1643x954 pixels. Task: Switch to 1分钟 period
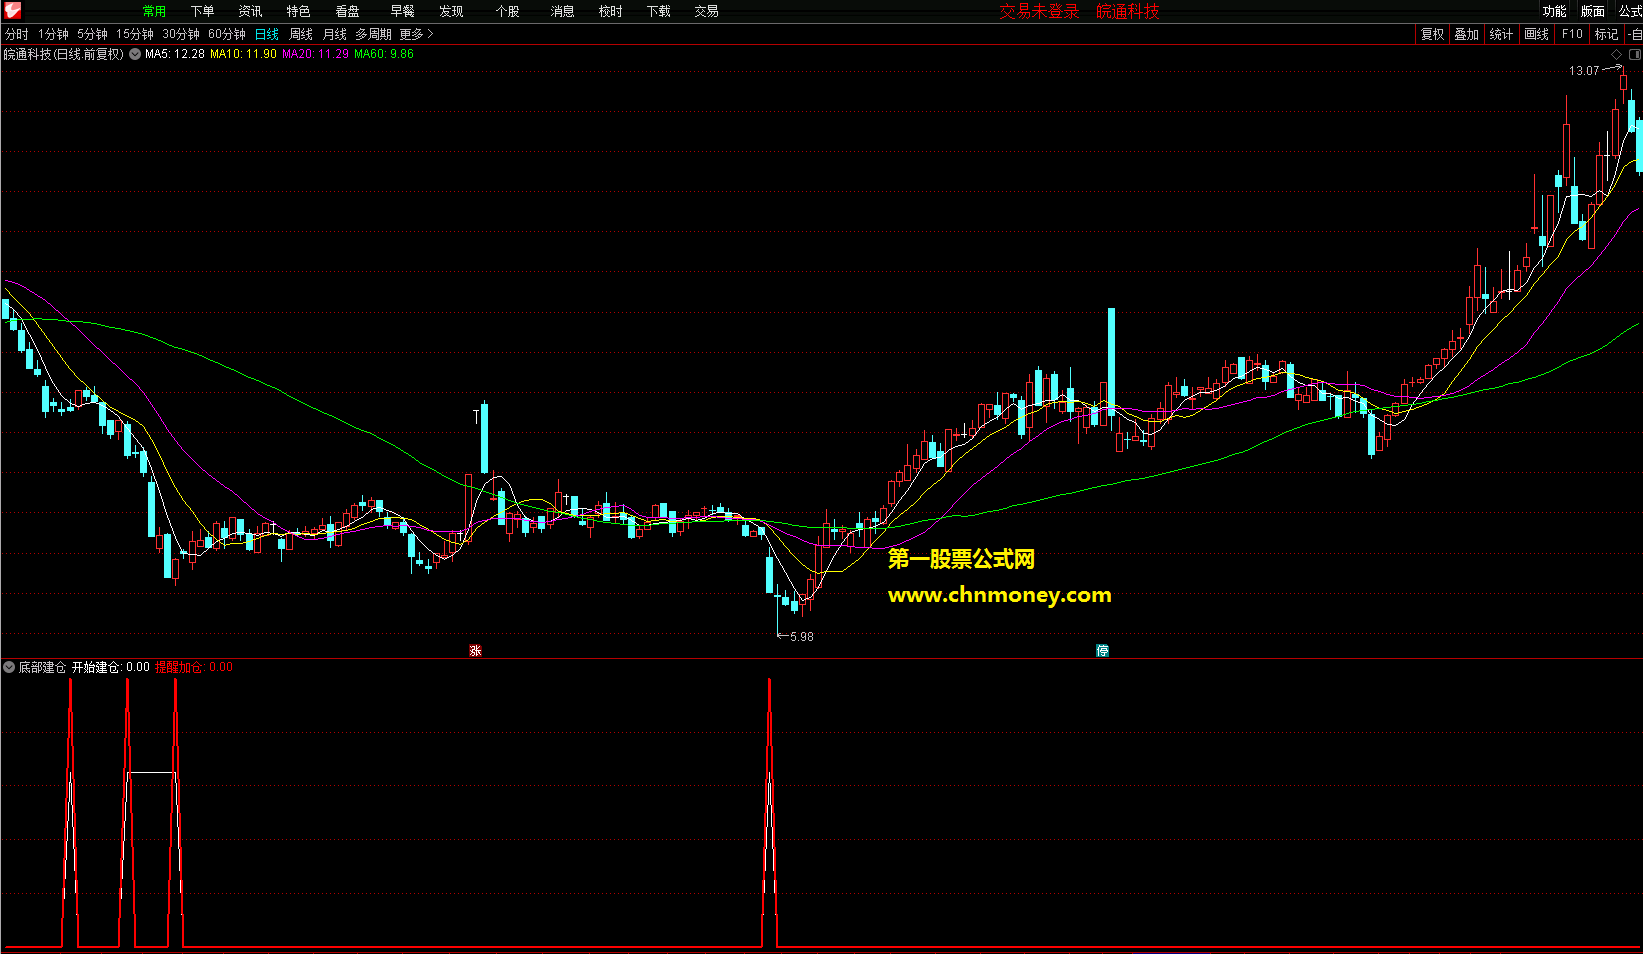pyautogui.click(x=53, y=34)
